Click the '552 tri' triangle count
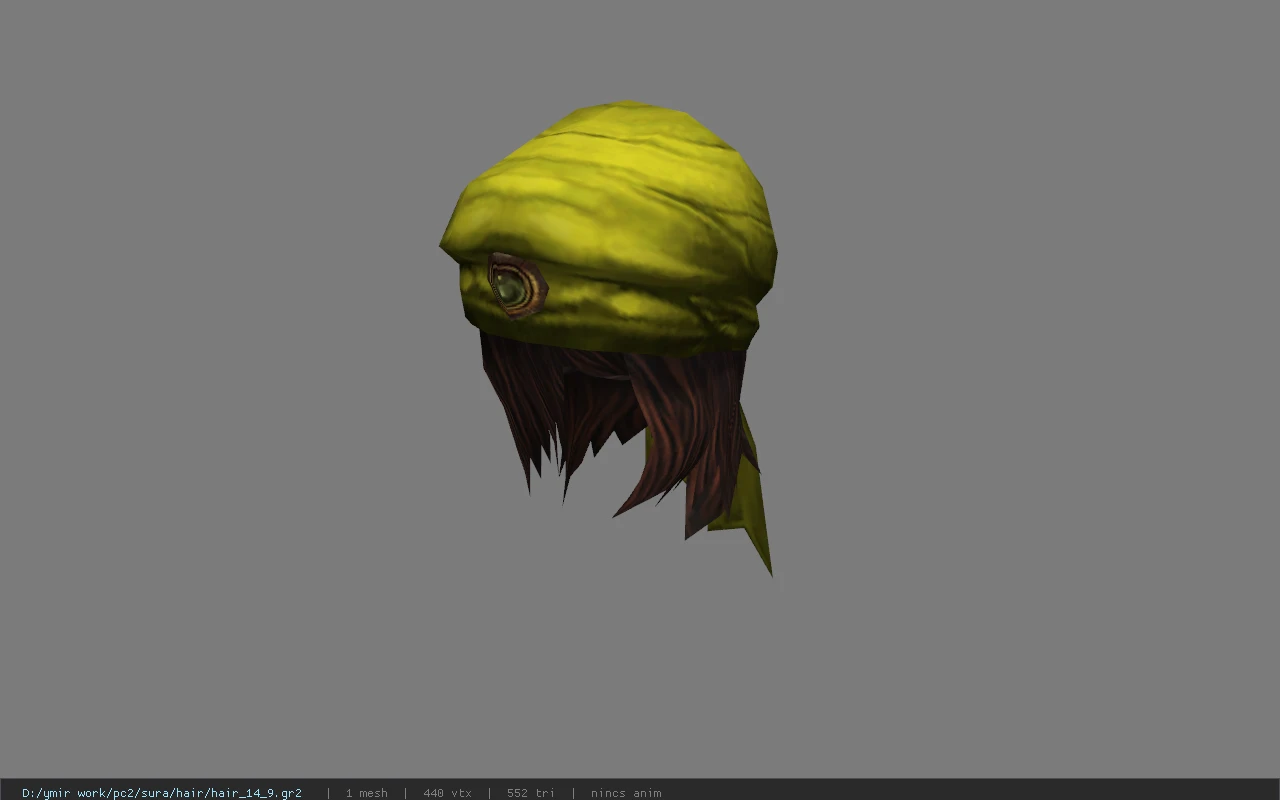 [x=530, y=793]
